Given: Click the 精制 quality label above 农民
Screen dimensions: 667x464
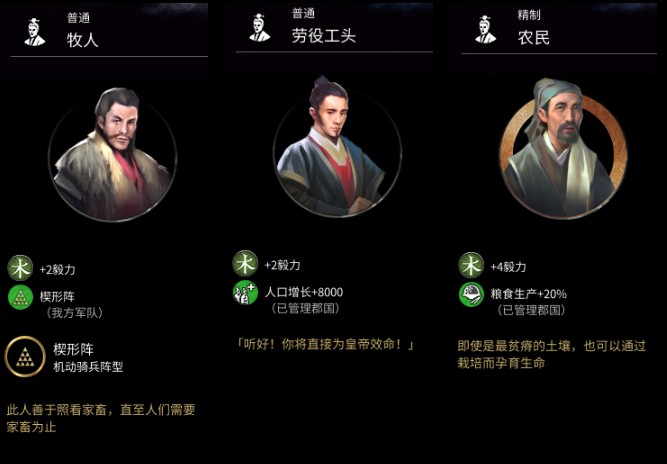Looking at the screenshot, I should [x=529, y=15].
